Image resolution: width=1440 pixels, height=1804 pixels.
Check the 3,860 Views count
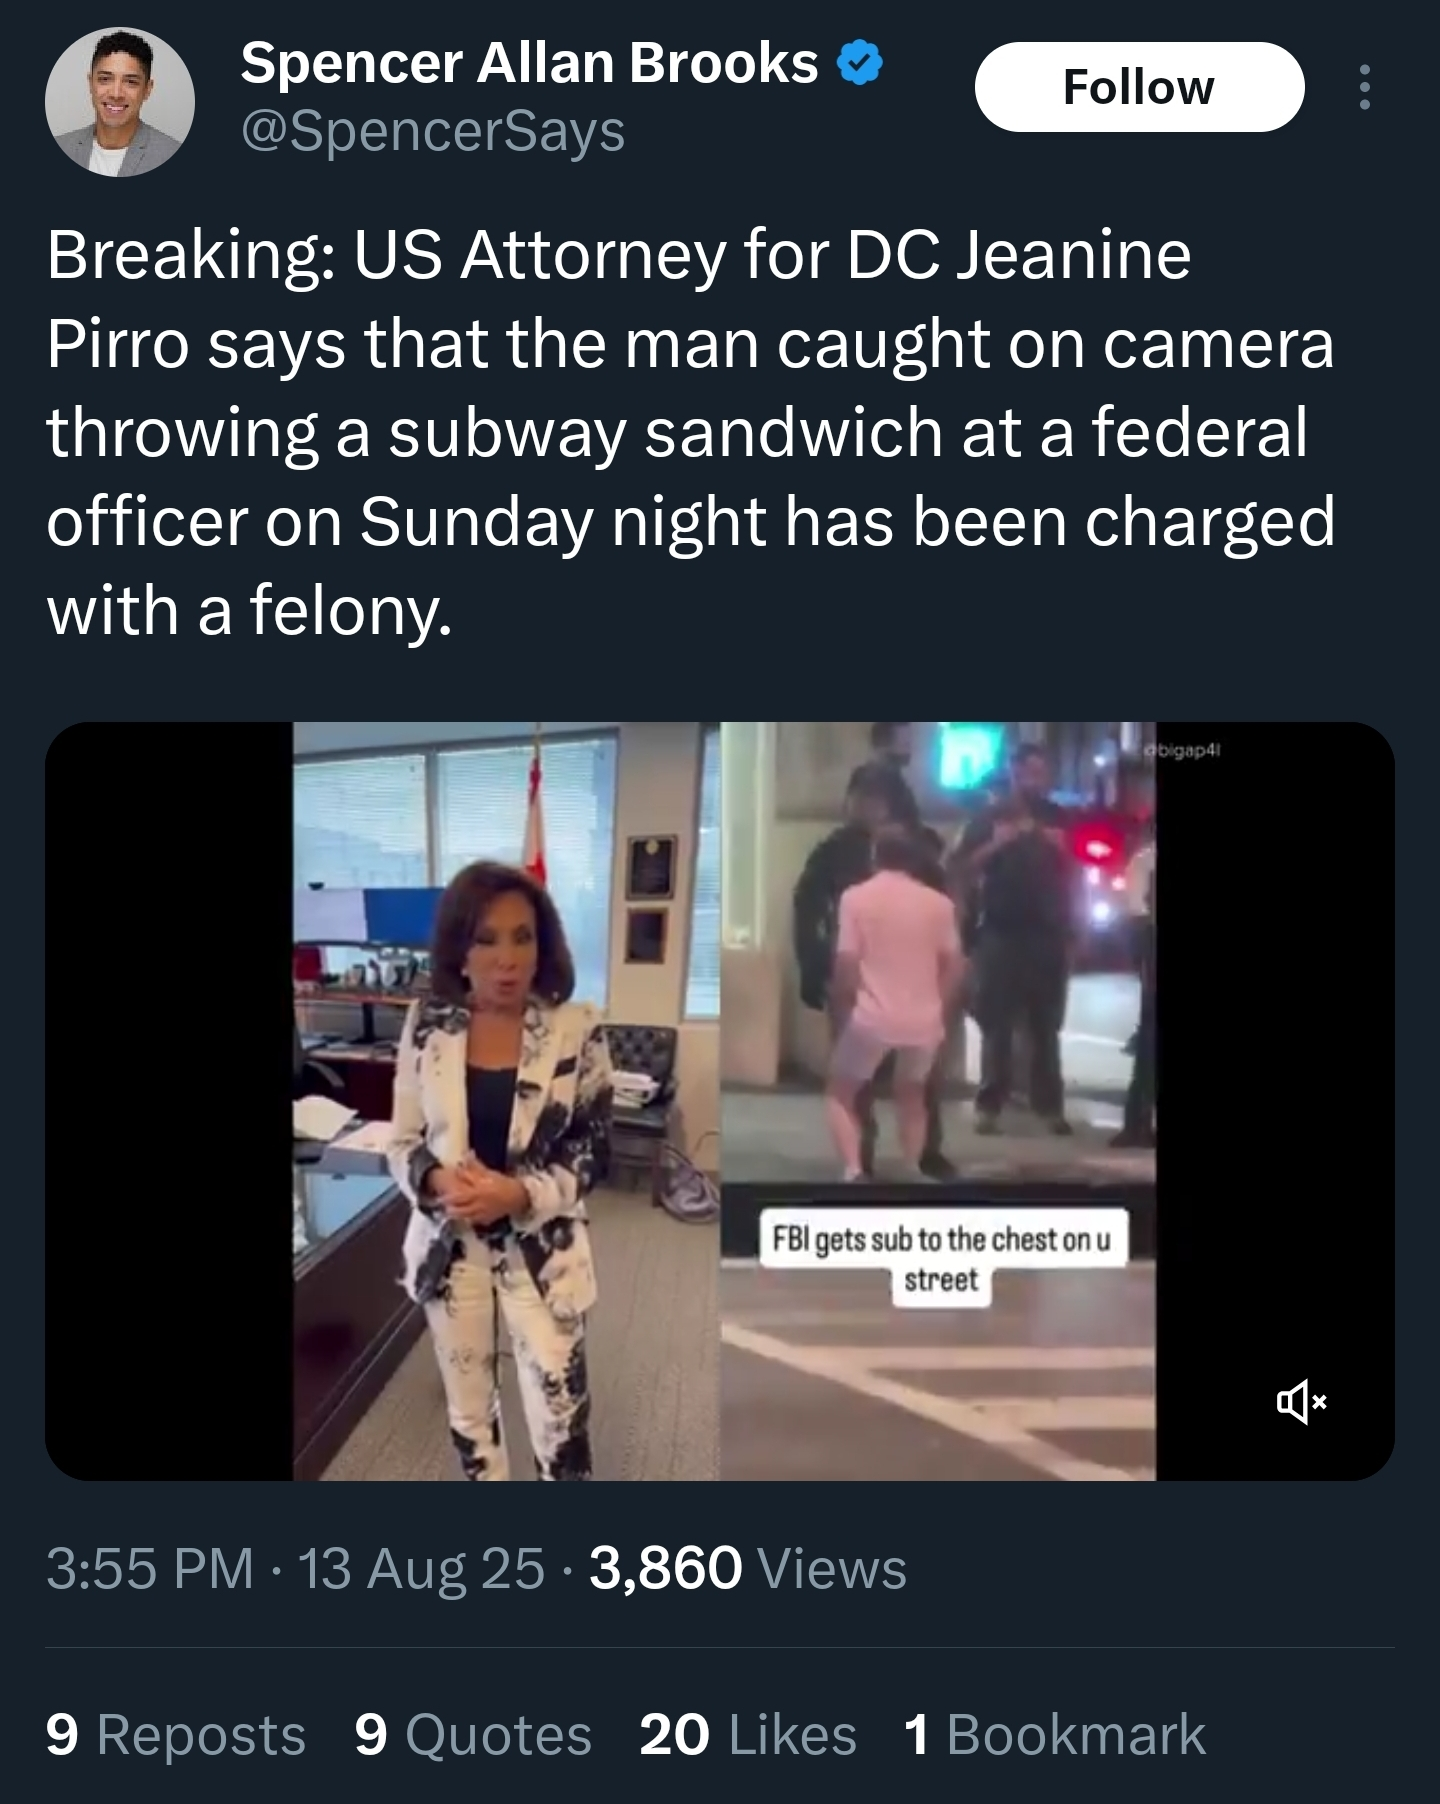tap(748, 1568)
